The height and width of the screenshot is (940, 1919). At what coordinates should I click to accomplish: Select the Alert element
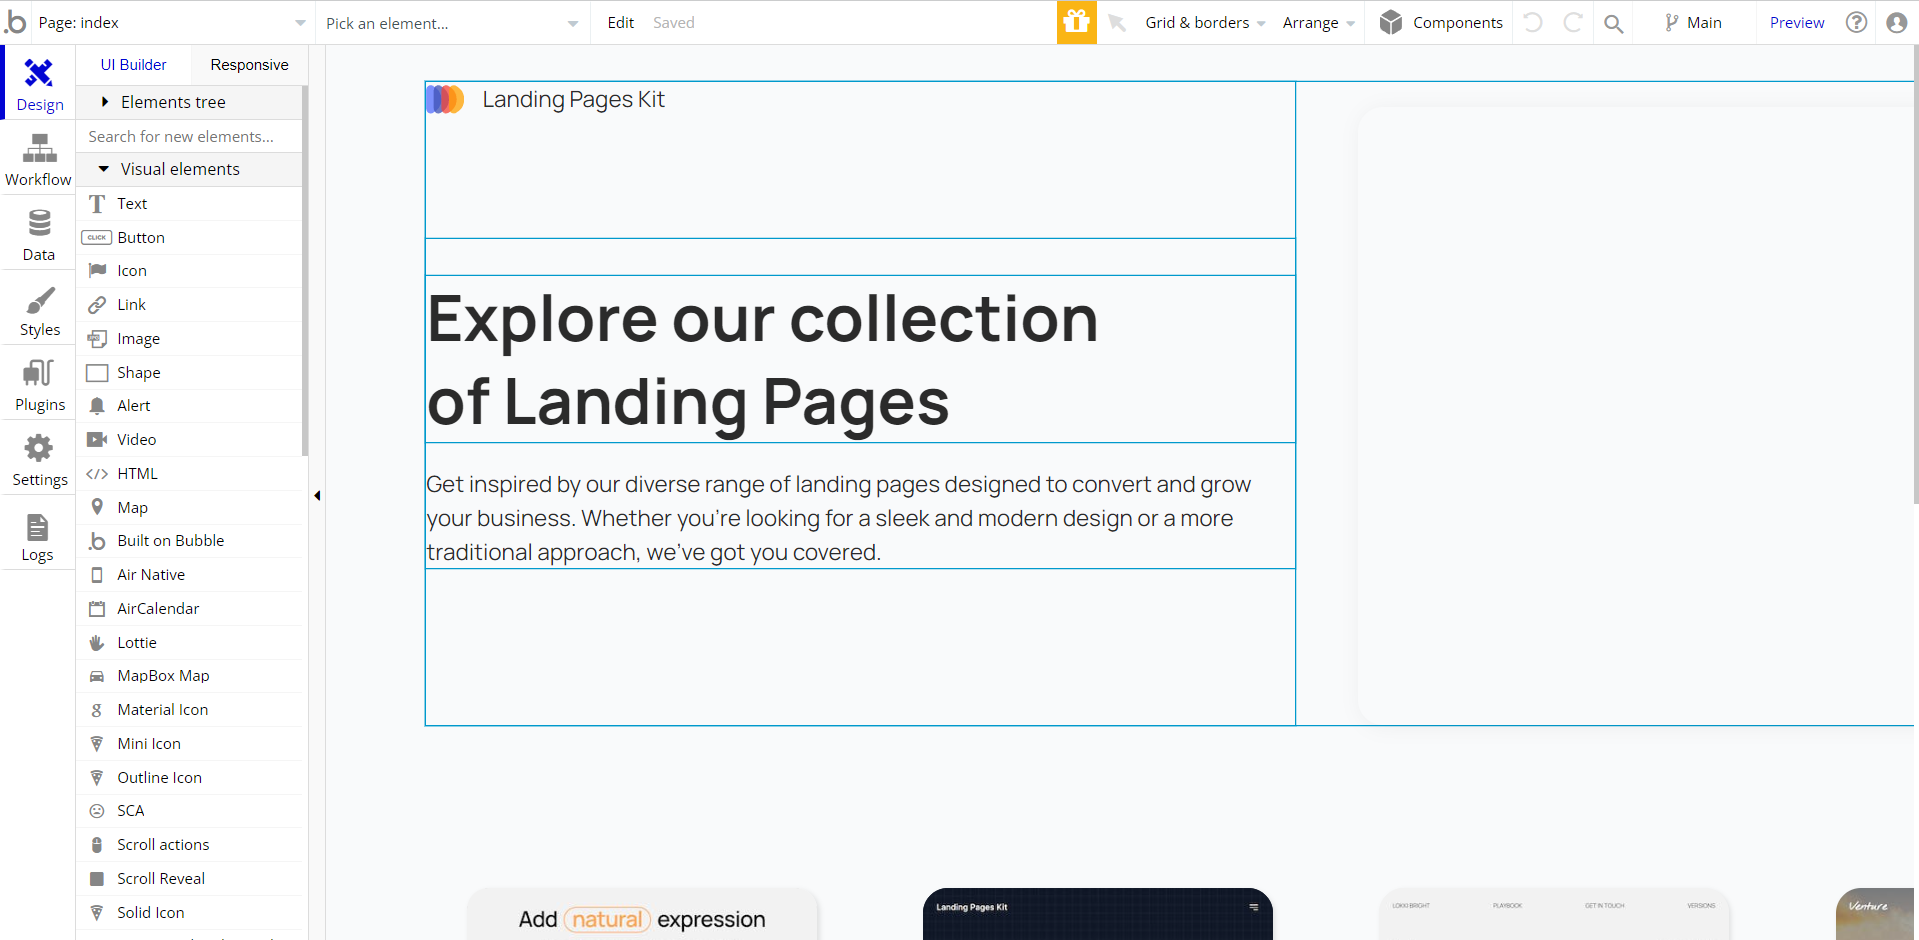190,406
